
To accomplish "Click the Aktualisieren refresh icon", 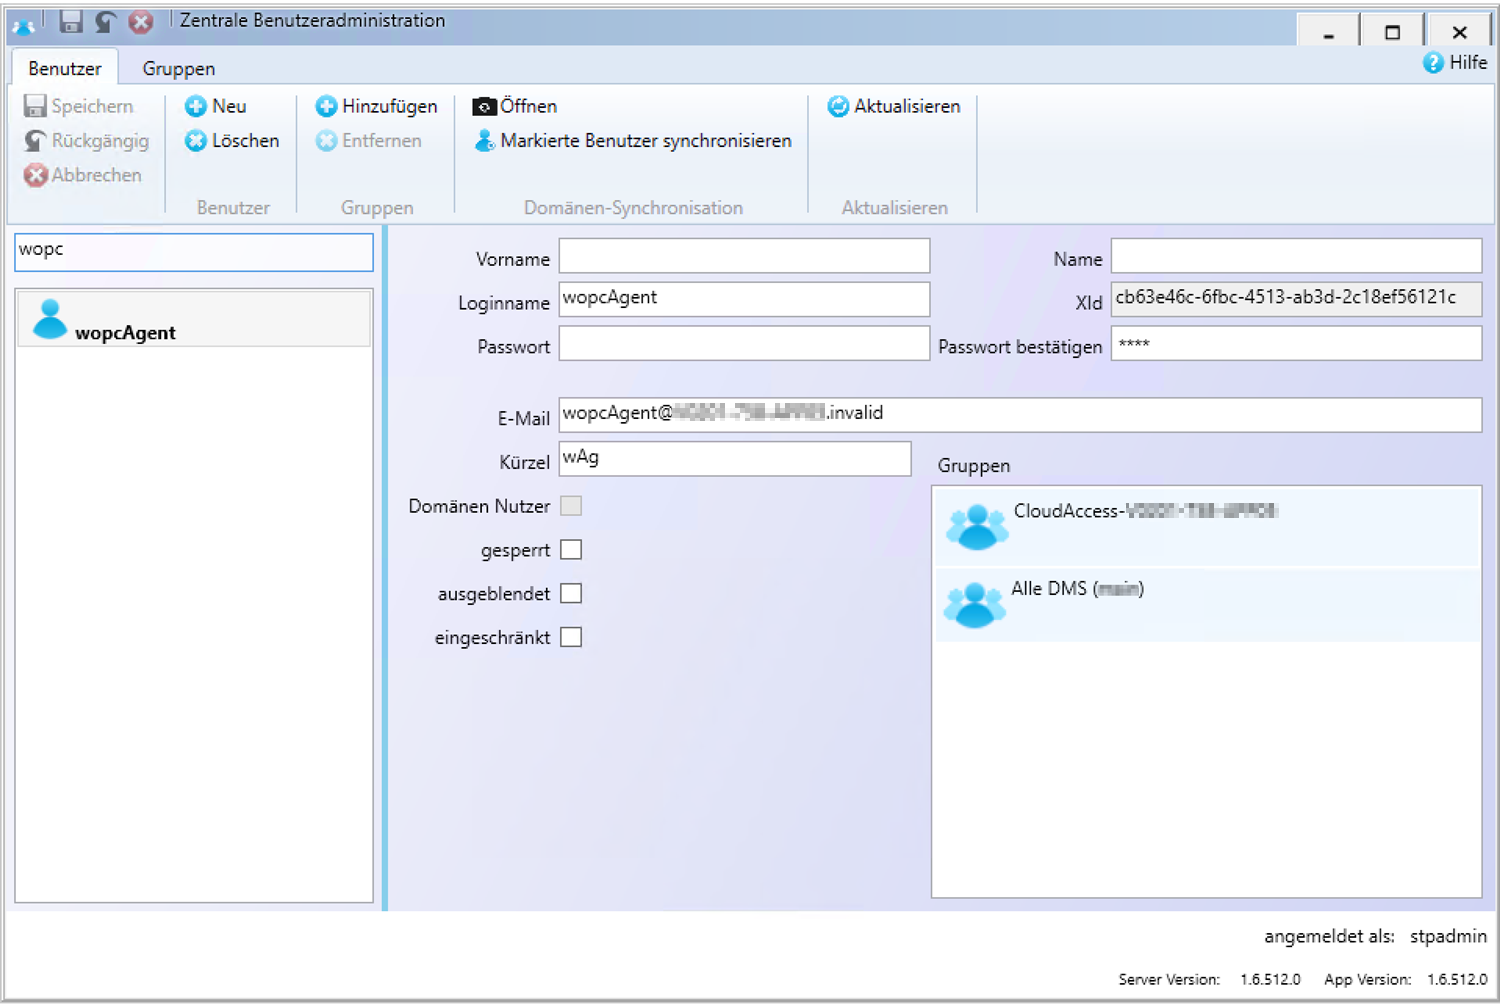I will (838, 106).
